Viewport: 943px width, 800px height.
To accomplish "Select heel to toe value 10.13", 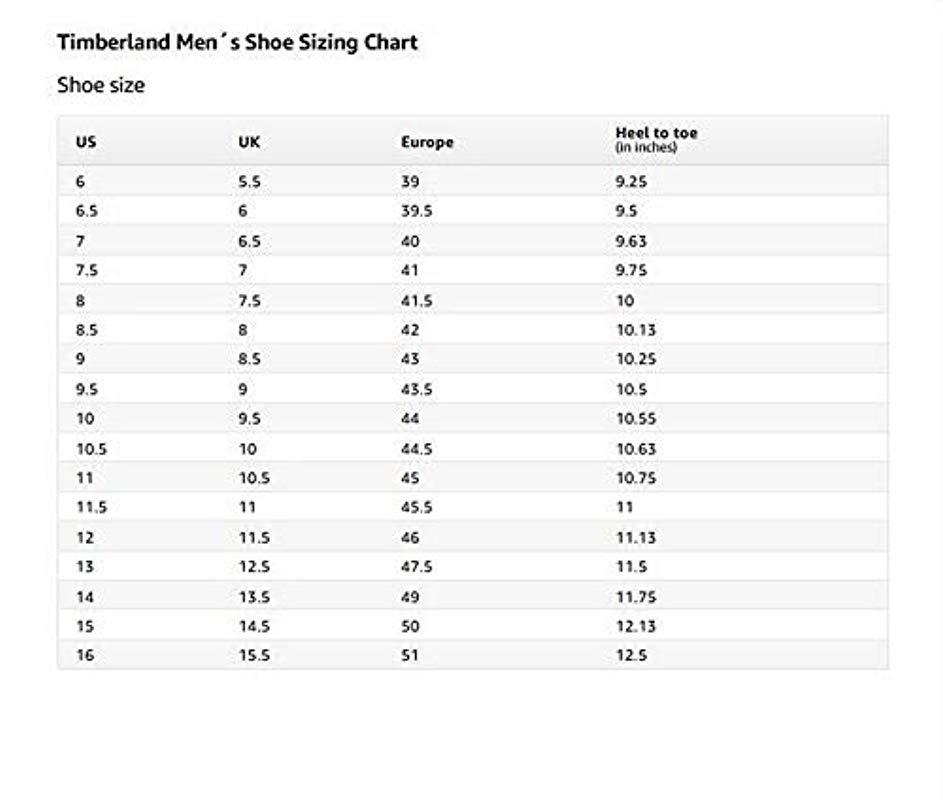I will (x=635, y=330).
